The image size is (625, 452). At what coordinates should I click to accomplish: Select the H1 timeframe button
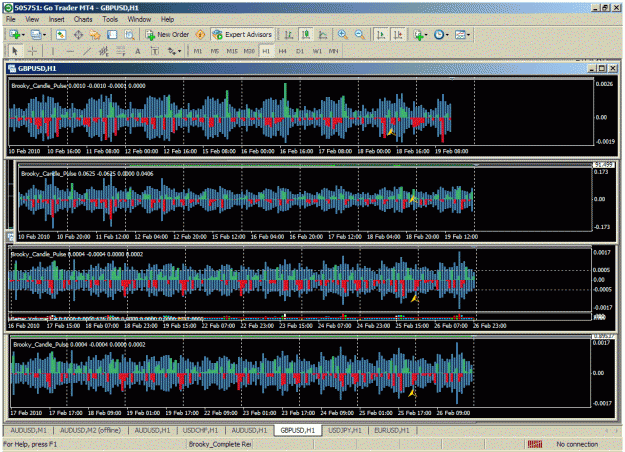(266, 51)
